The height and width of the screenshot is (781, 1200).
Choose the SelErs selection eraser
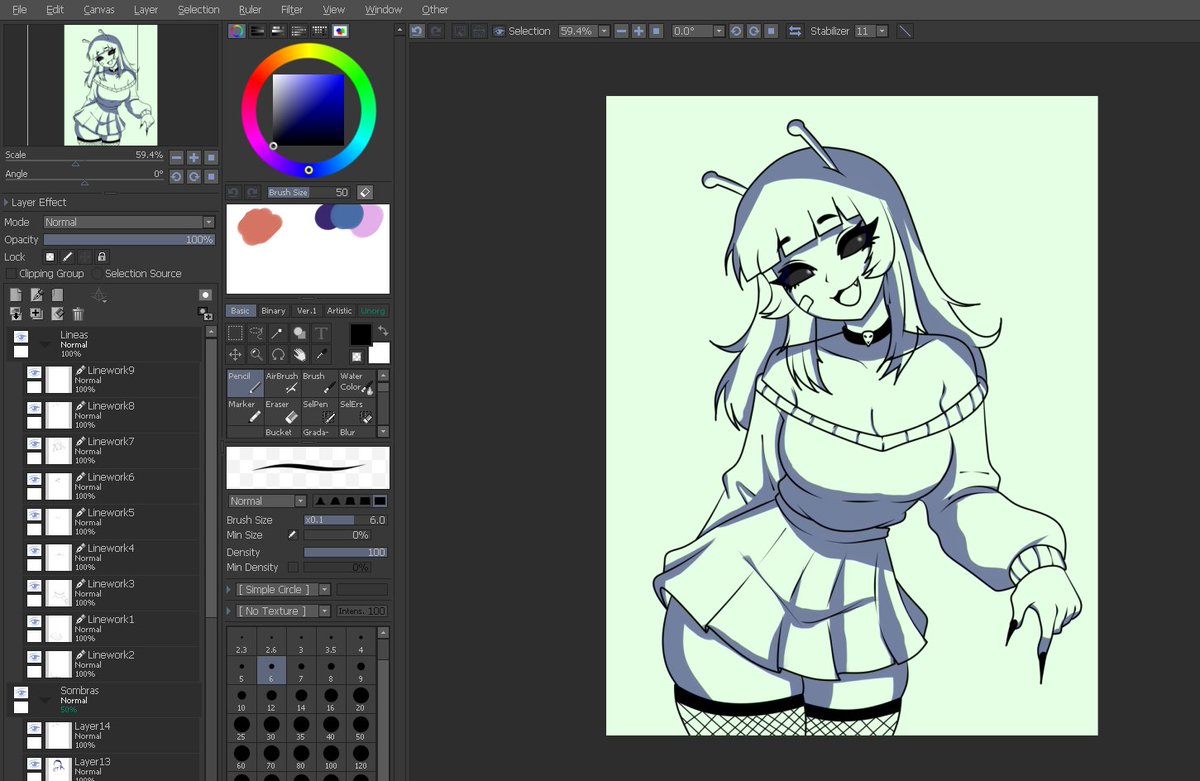(356, 410)
